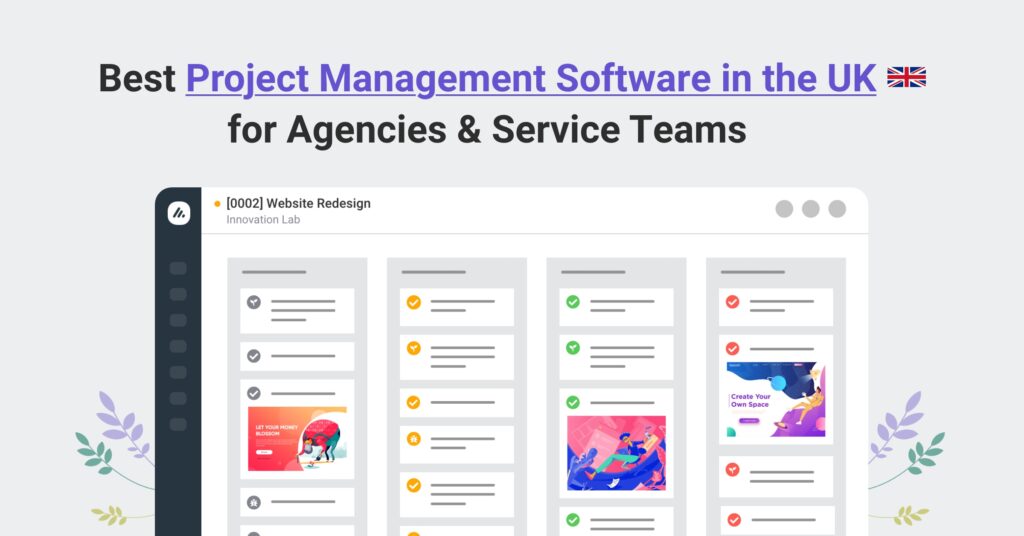Click the red sprout icon in the fourth column
This screenshot has height=536, width=1024.
(732, 468)
